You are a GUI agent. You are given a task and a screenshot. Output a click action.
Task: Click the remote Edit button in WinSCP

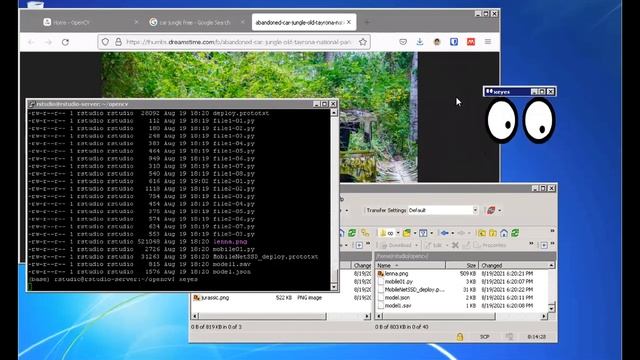[433, 245]
